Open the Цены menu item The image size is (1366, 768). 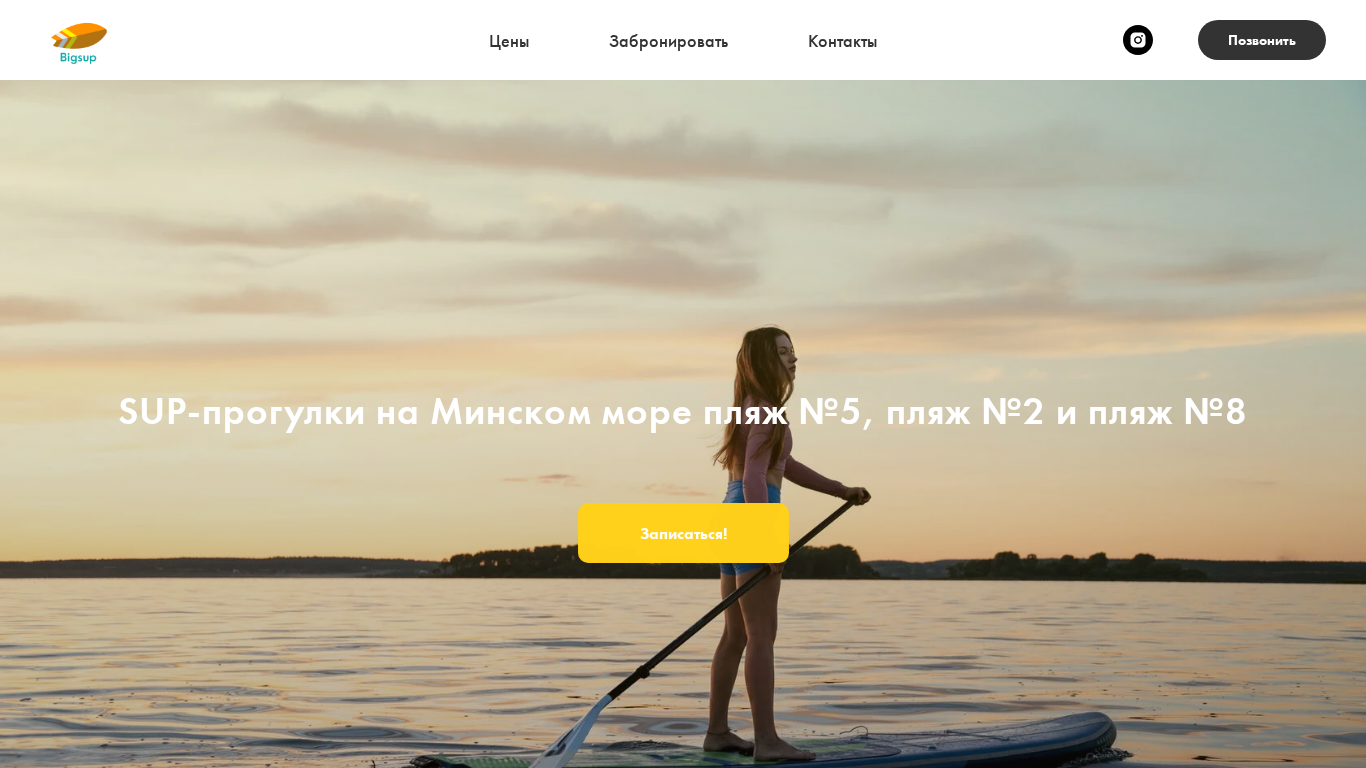(509, 41)
